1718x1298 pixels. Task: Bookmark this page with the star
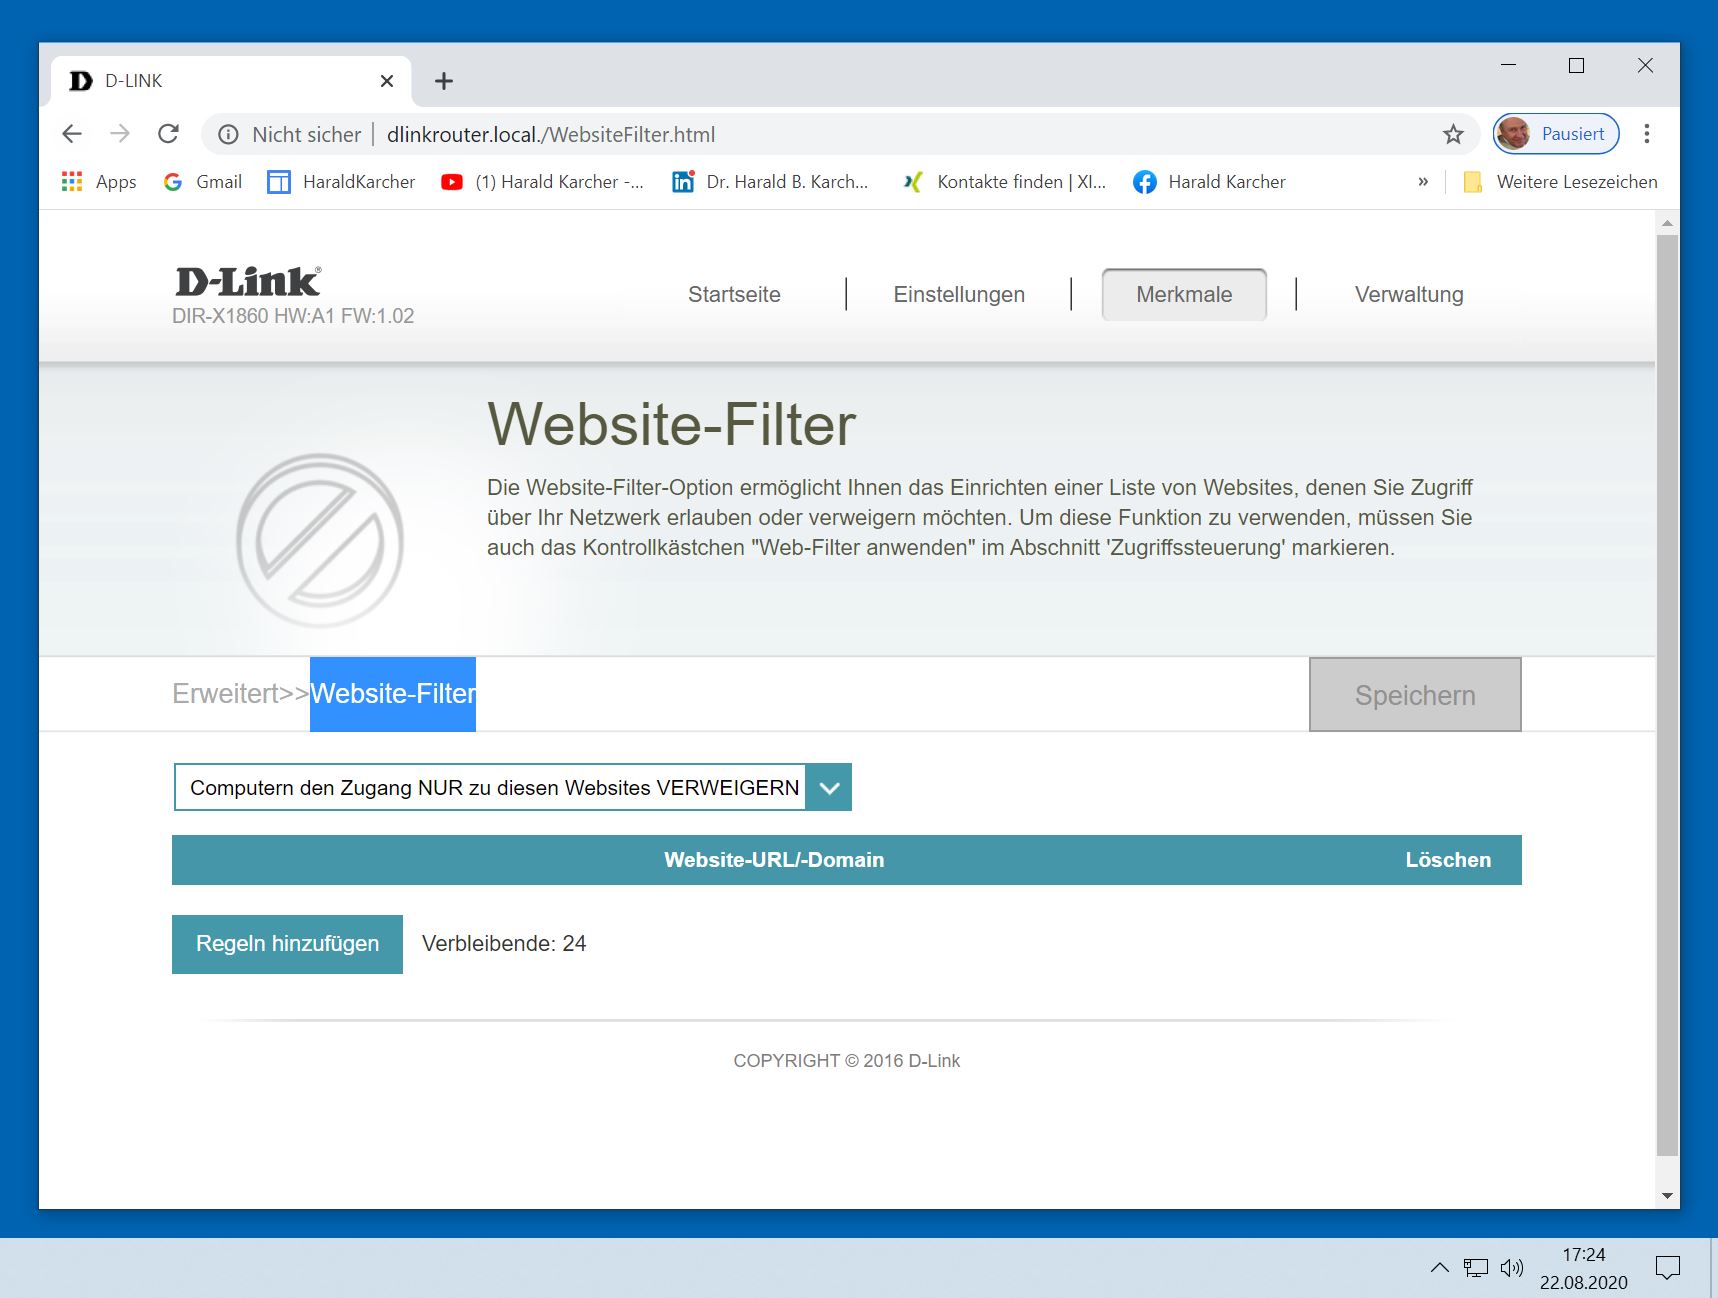click(1453, 134)
